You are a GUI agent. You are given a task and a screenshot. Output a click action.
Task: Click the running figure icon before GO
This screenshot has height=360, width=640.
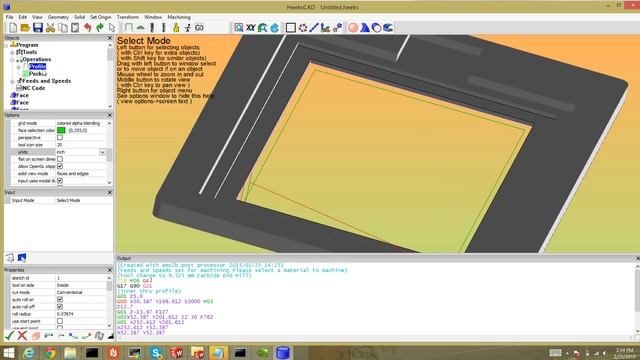pyautogui.click(x=187, y=27)
